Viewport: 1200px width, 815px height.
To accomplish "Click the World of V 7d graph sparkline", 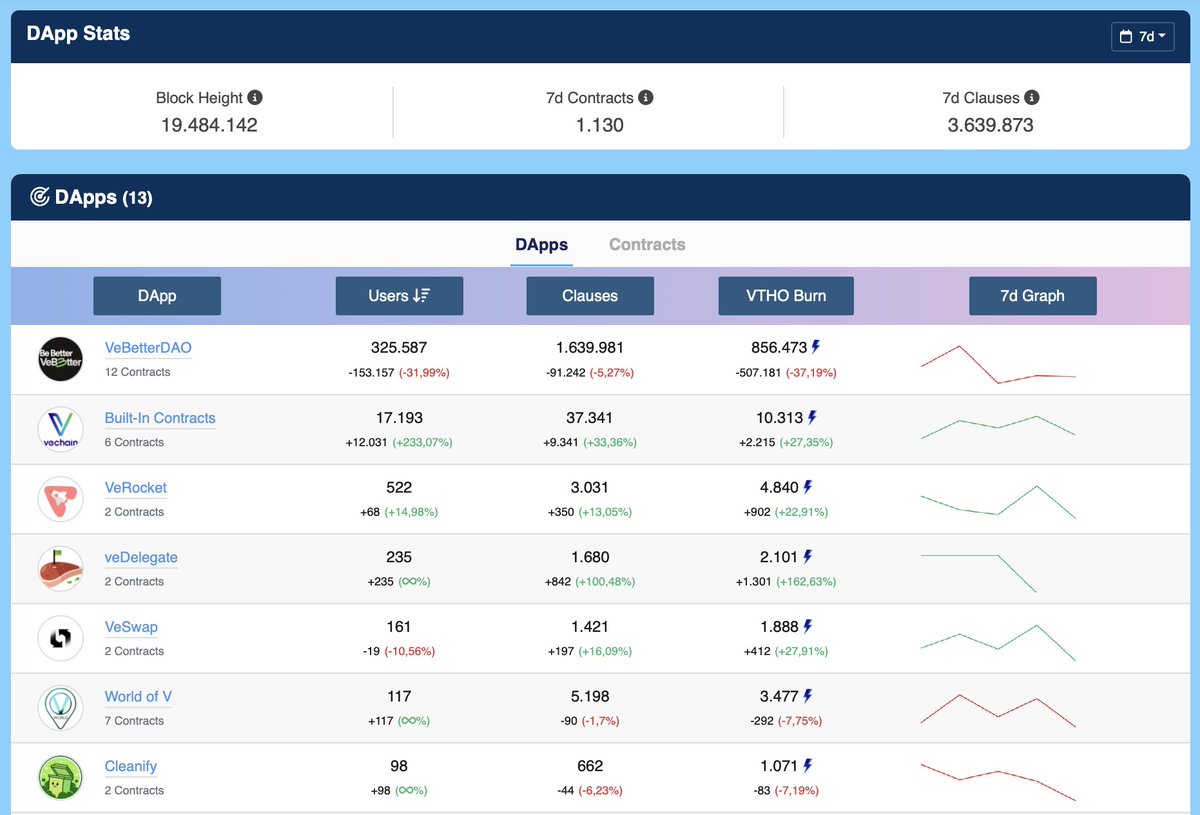I will 998,711.
